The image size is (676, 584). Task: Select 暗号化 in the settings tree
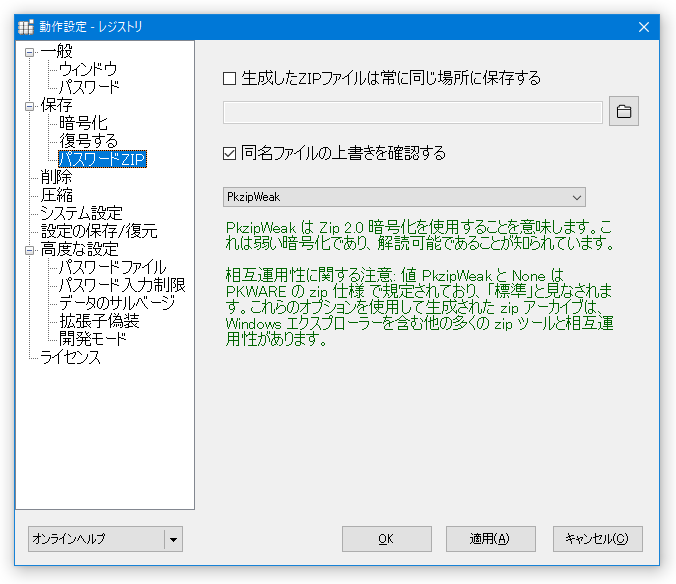click(x=83, y=123)
